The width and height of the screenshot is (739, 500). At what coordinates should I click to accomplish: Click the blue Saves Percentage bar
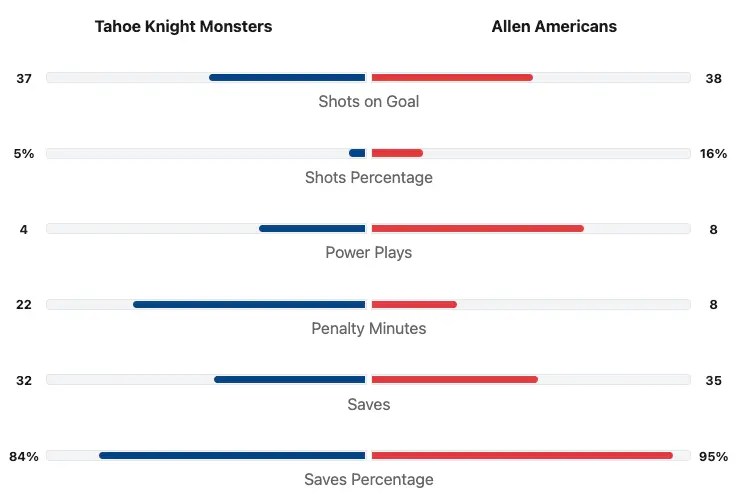coord(233,456)
